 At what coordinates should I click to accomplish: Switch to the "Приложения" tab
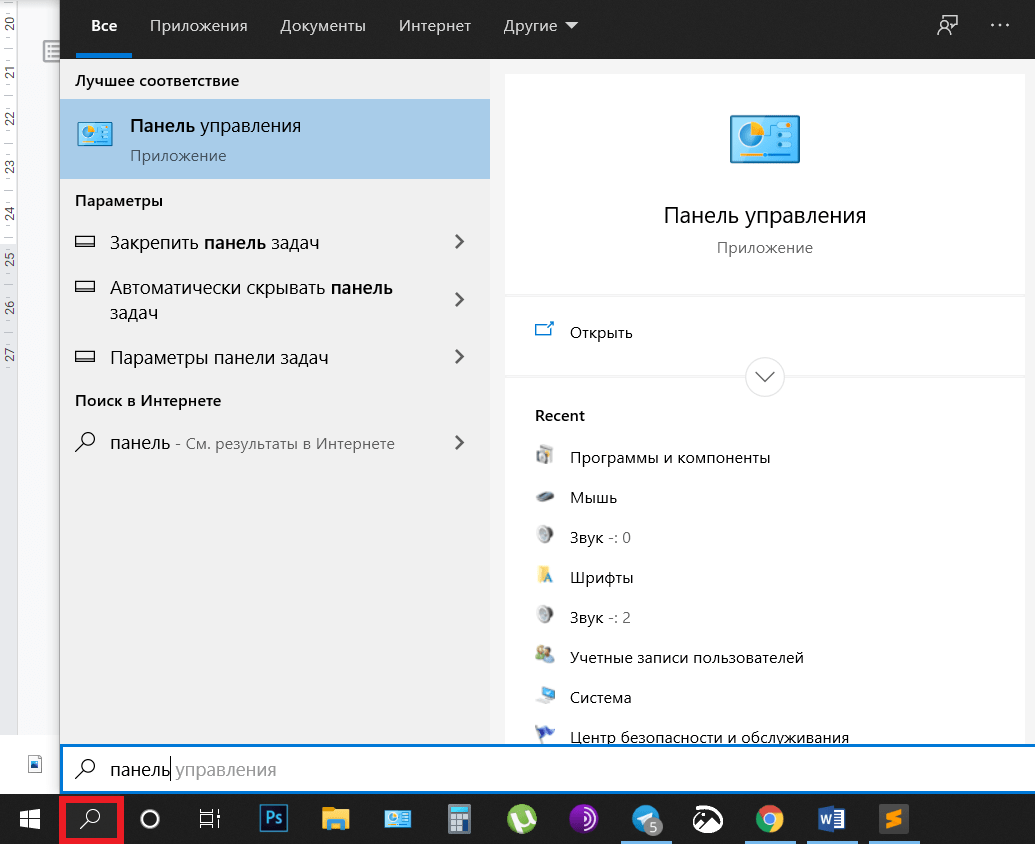[199, 26]
